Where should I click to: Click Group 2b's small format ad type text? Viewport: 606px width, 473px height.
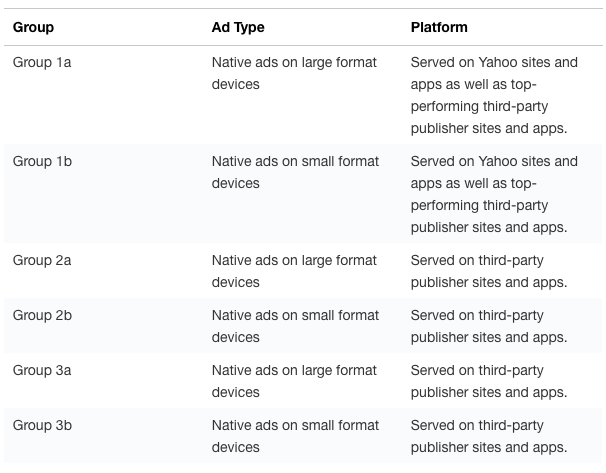(295, 326)
